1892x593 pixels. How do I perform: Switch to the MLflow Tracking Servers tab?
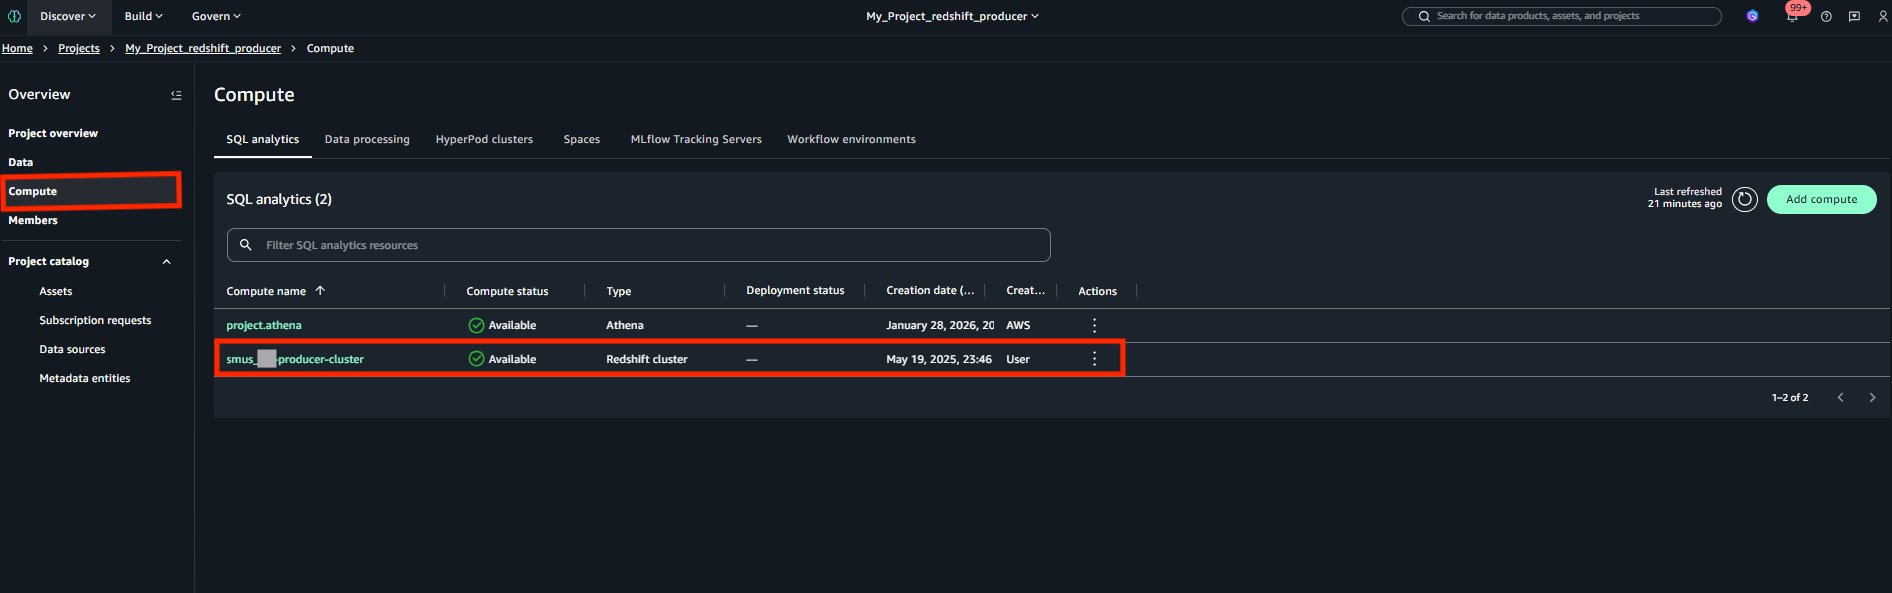click(696, 139)
